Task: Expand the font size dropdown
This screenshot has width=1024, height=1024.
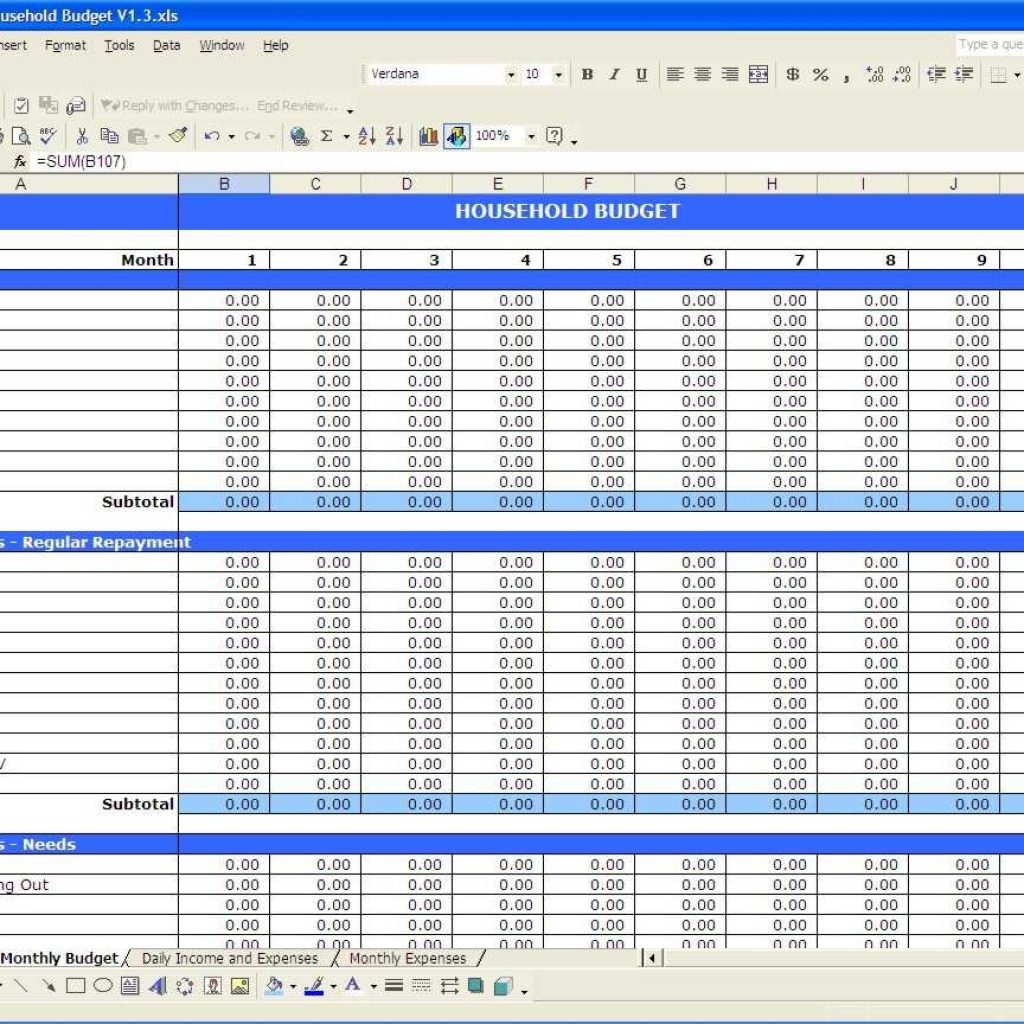Action: (x=558, y=74)
